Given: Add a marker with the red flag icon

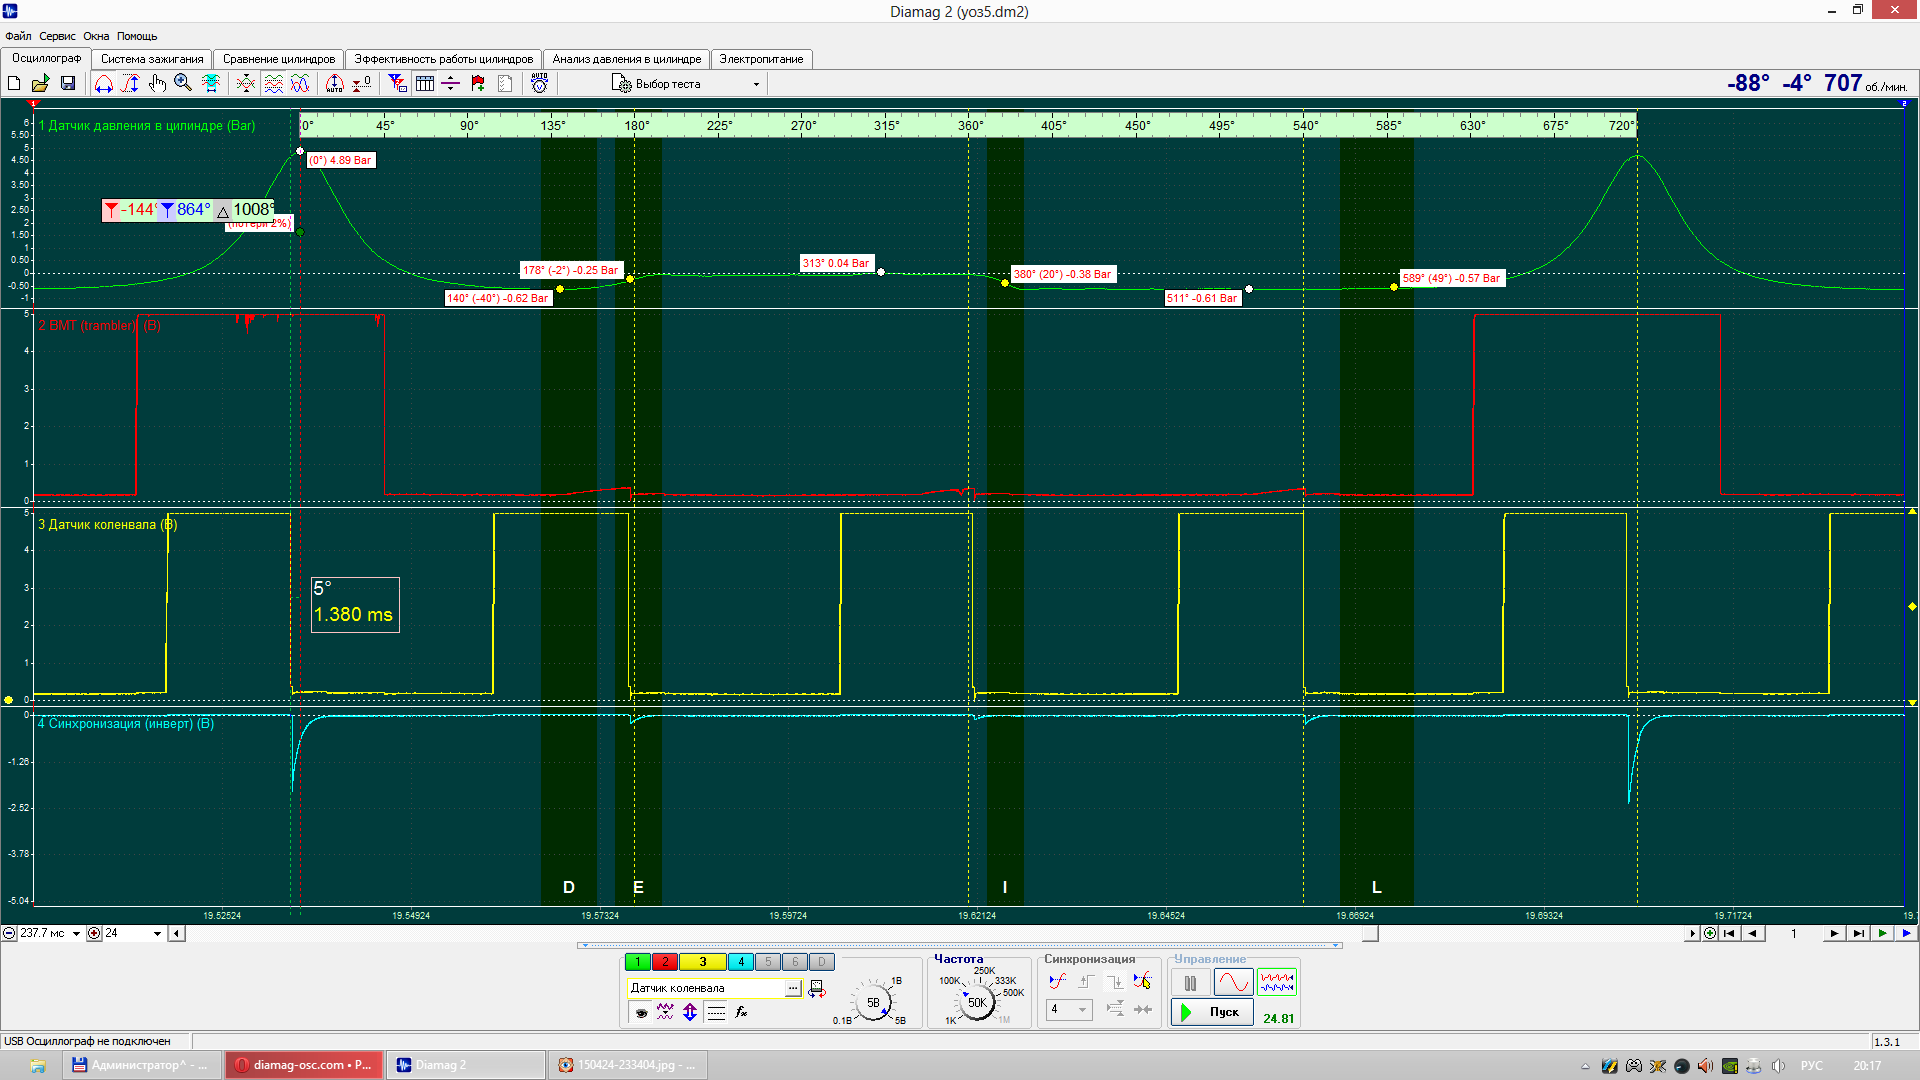Looking at the screenshot, I should coord(478,84).
